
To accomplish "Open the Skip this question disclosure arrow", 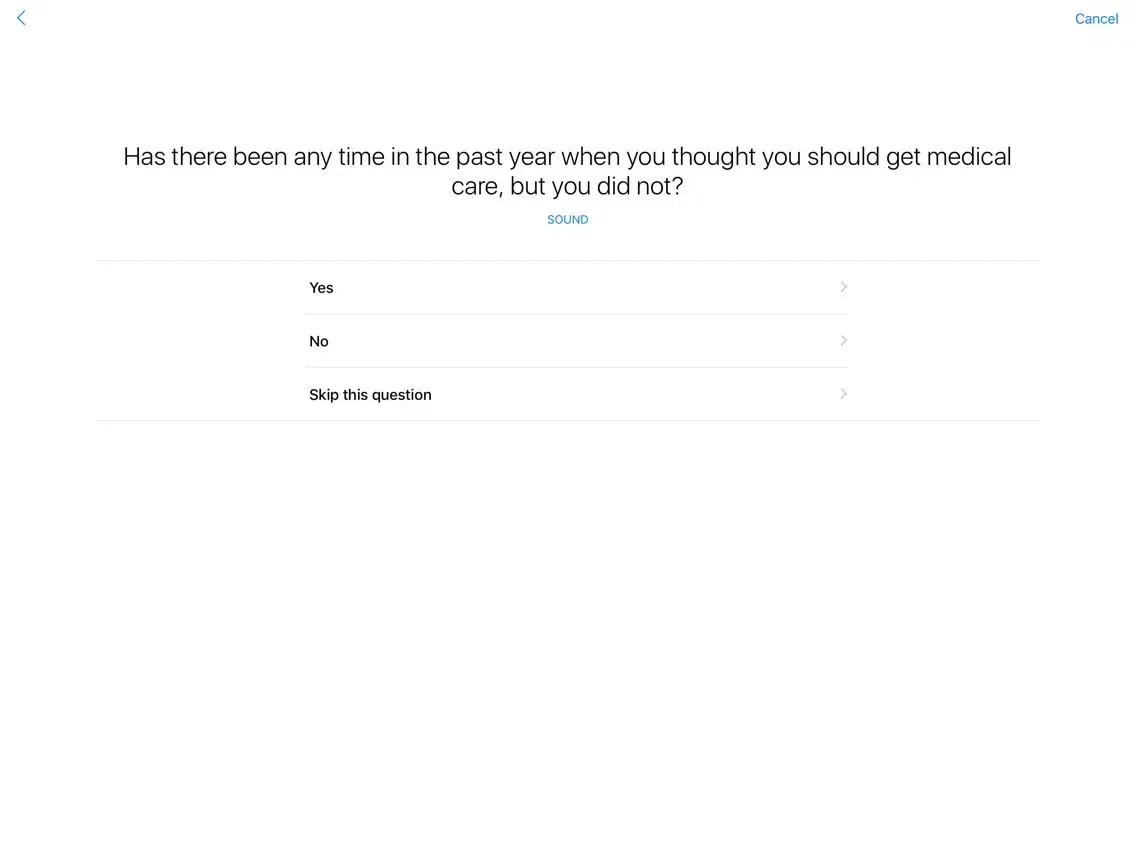I will [x=843, y=394].
